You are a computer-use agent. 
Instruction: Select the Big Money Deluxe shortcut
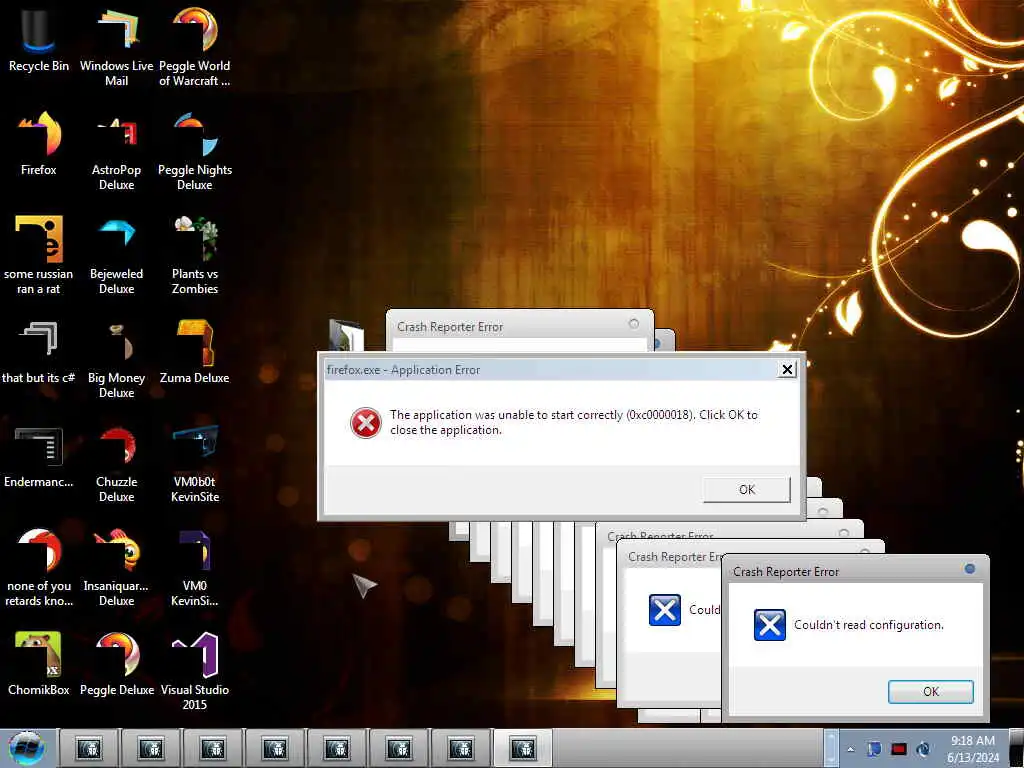116,358
